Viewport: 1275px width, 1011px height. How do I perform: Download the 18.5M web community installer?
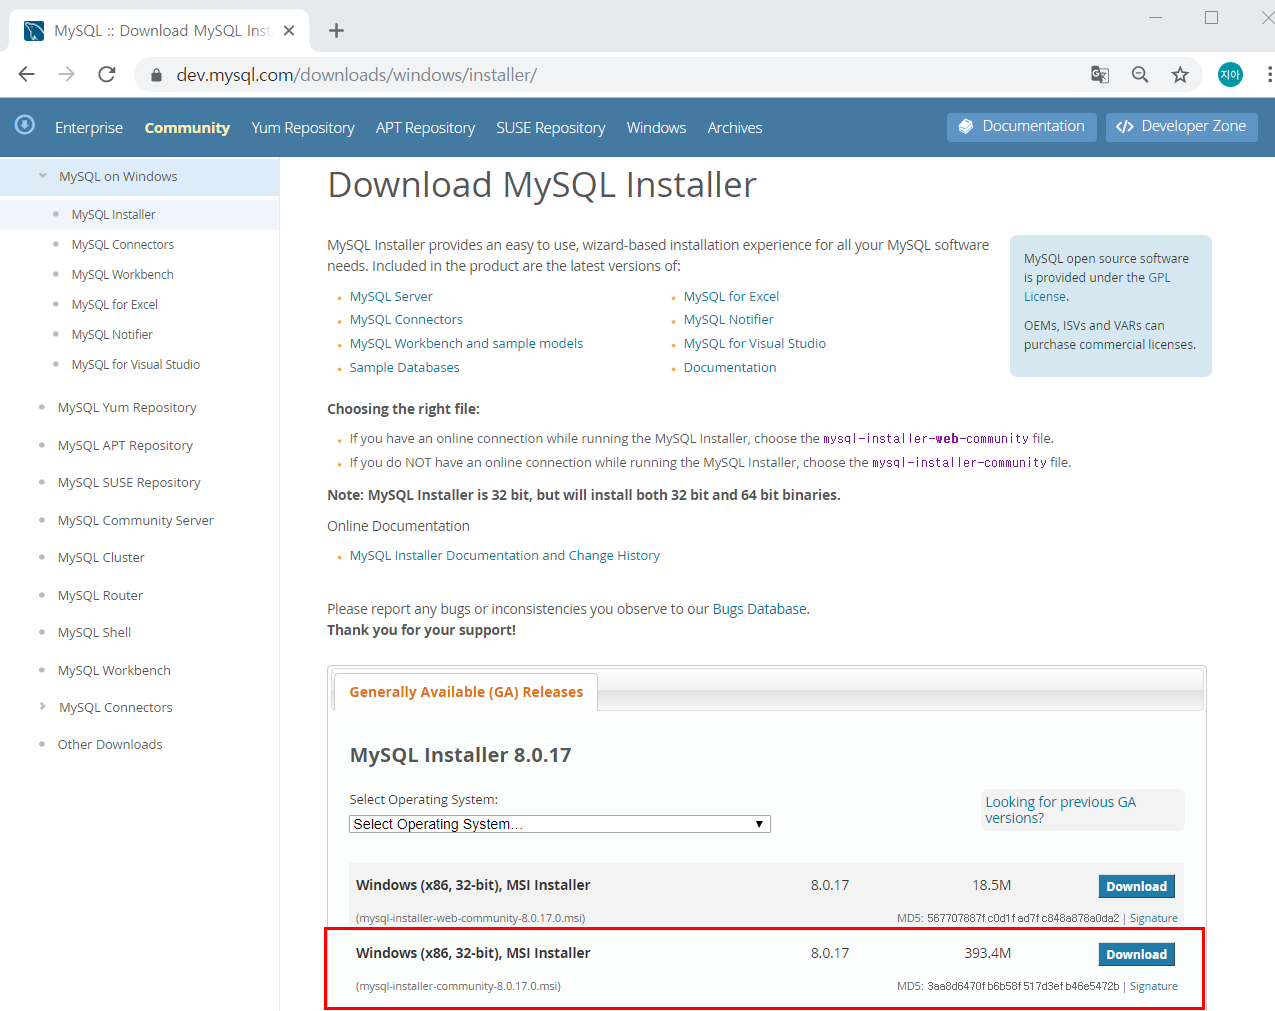(x=1136, y=887)
